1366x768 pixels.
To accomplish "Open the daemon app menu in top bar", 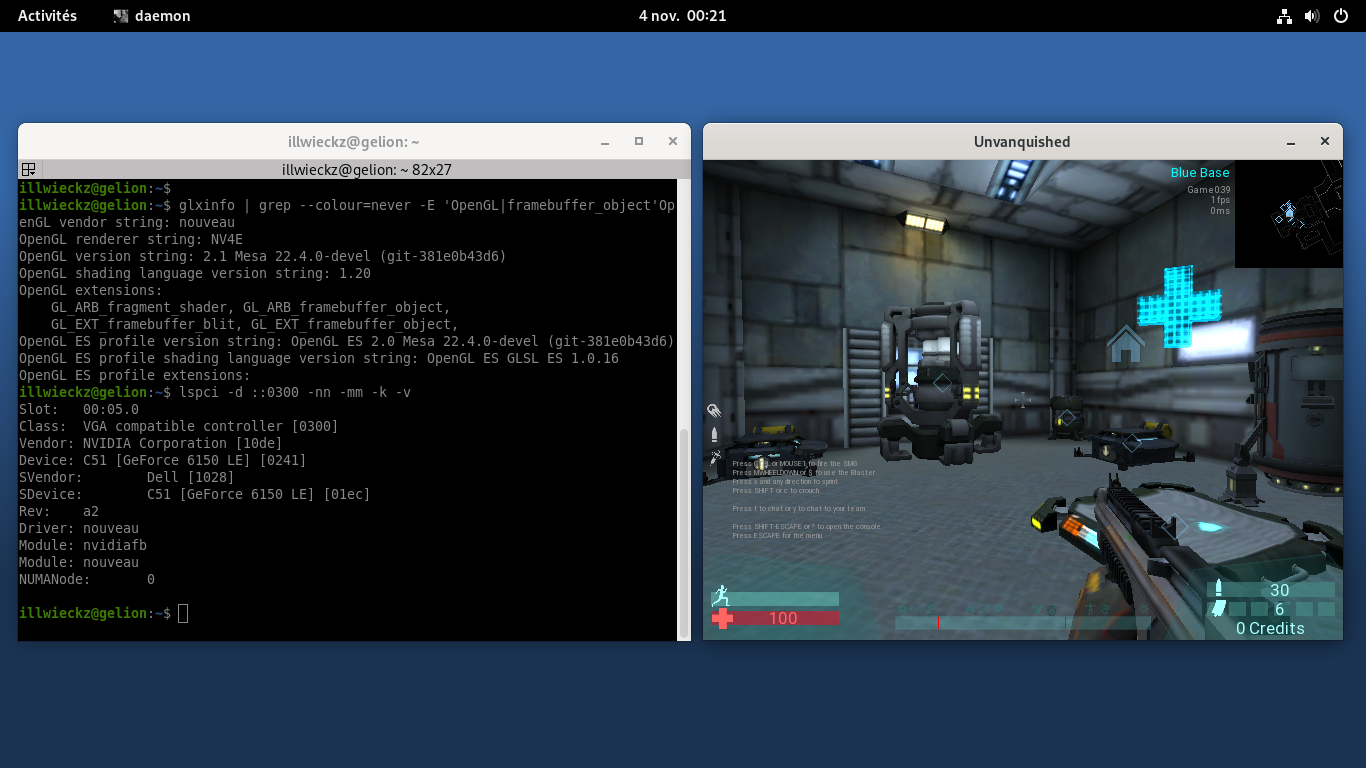I will click(152, 16).
